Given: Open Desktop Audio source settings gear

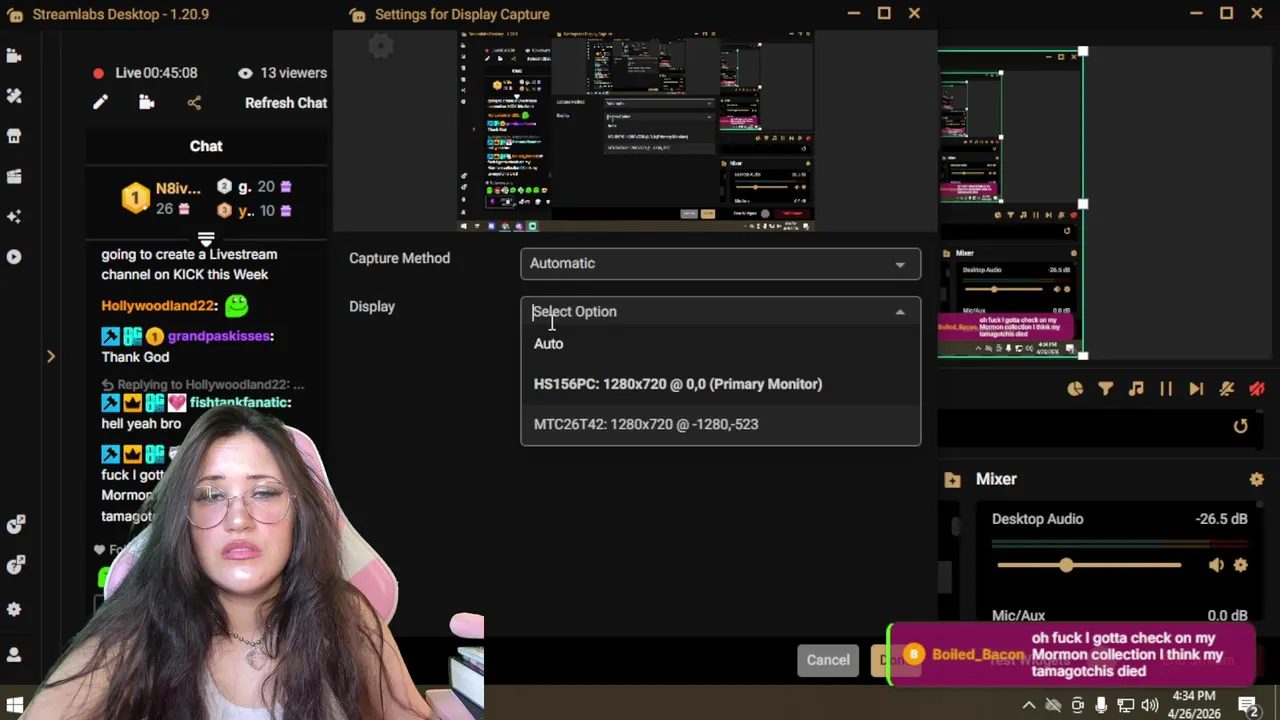Looking at the screenshot, I should click(1241, 566).
